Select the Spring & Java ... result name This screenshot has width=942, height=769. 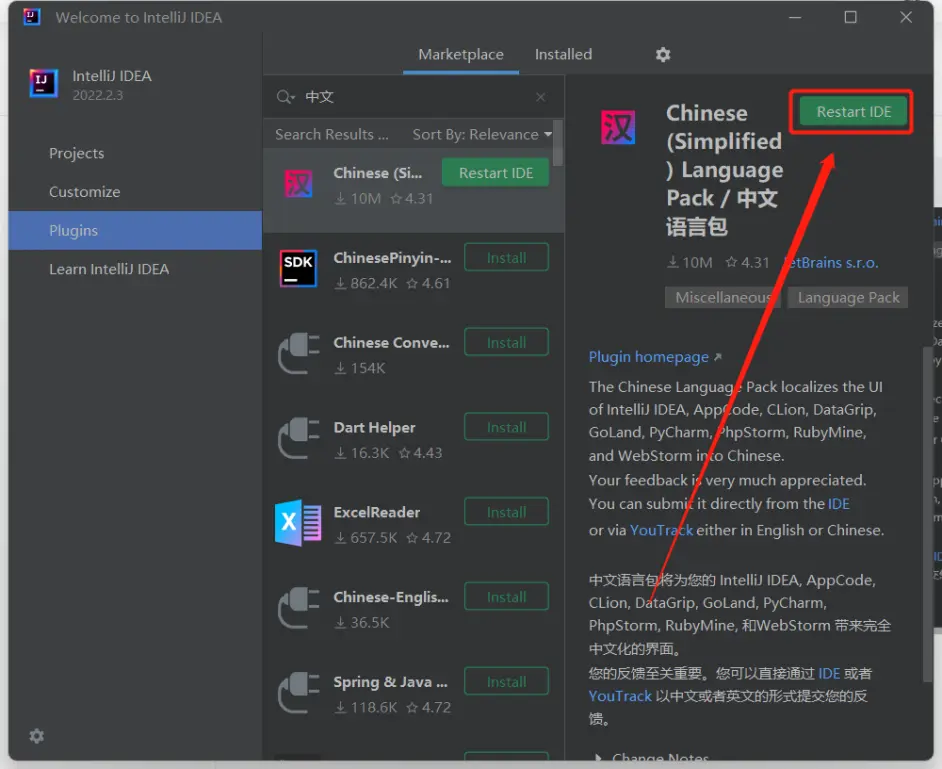tap(390, 682)
